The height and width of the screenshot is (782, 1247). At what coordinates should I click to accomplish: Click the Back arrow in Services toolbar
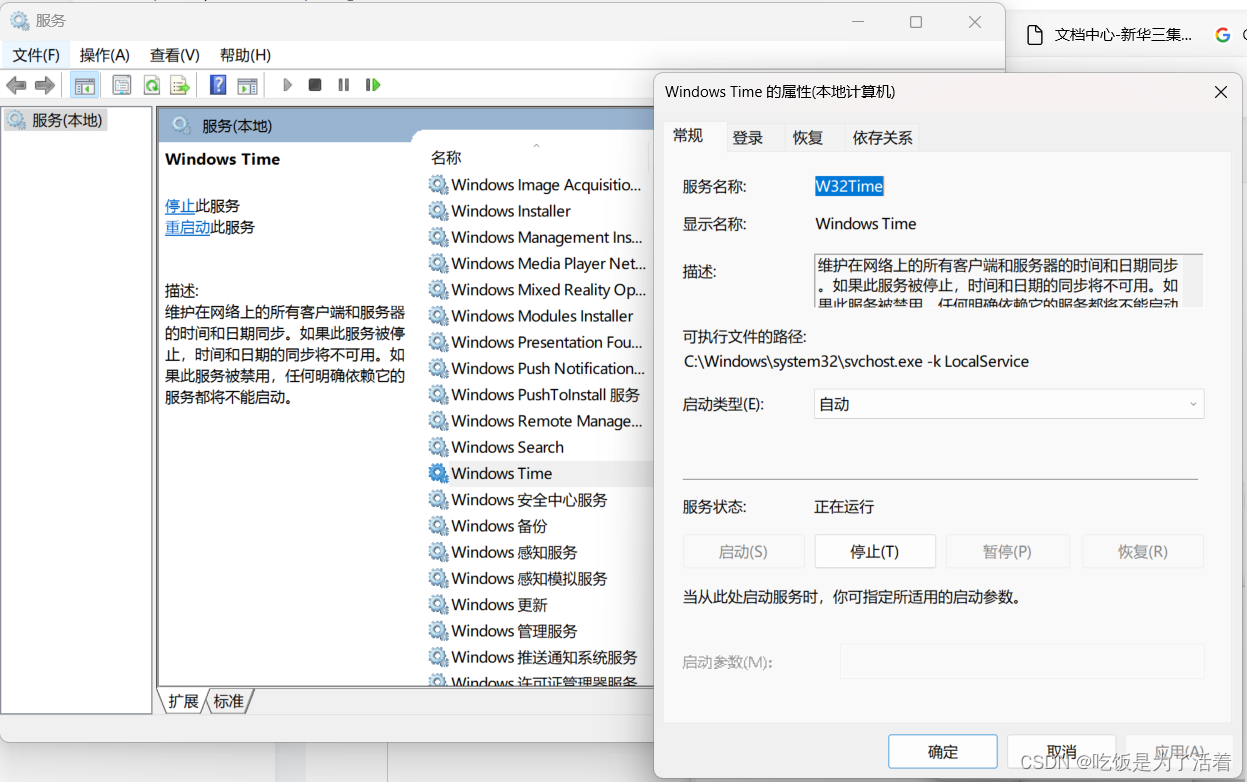click(16, 85)
